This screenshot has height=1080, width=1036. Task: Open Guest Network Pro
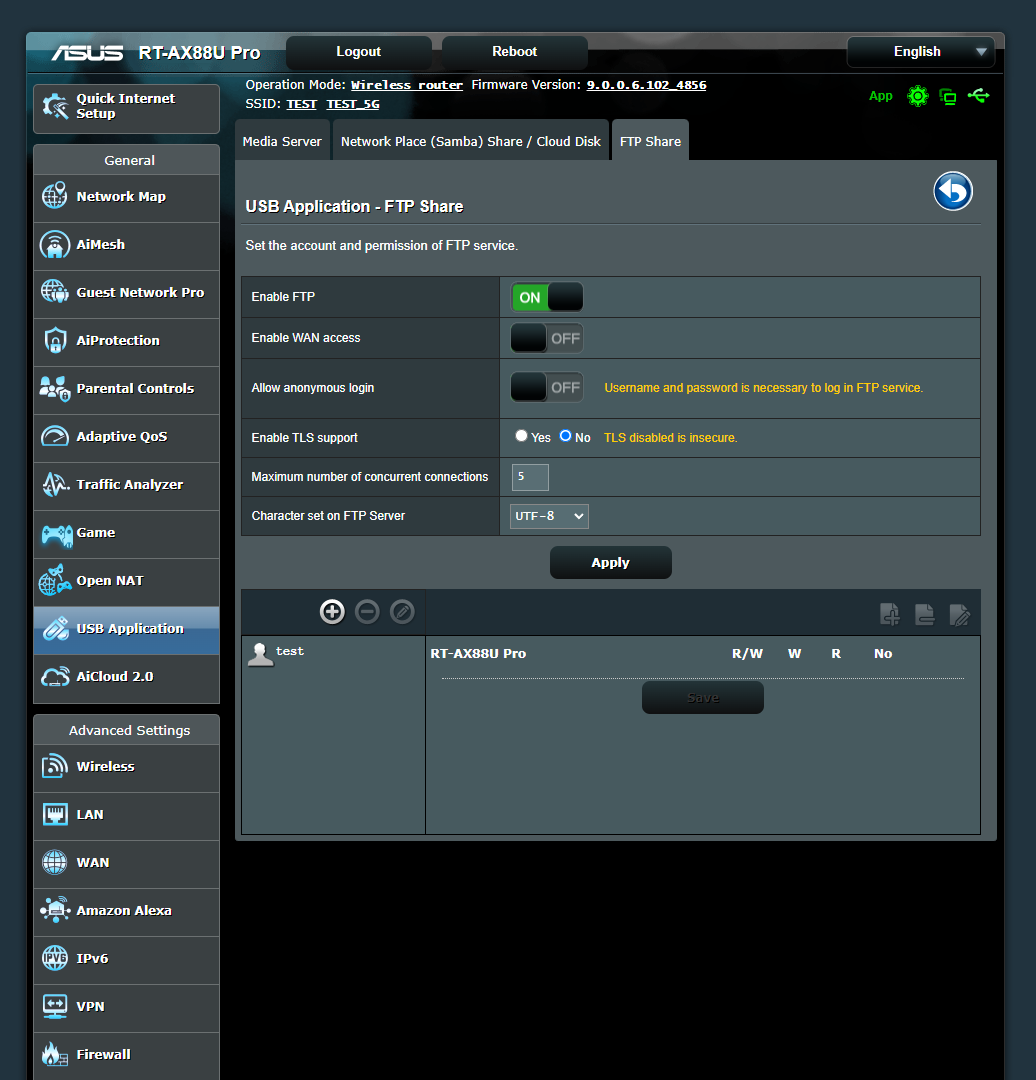126,294
